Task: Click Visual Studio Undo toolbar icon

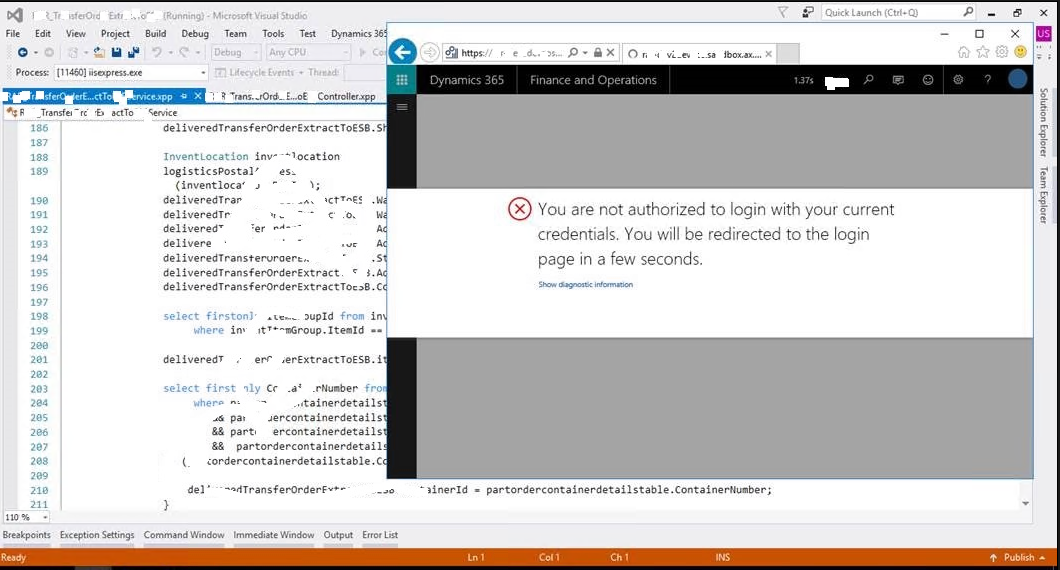Action: (157, 52)
